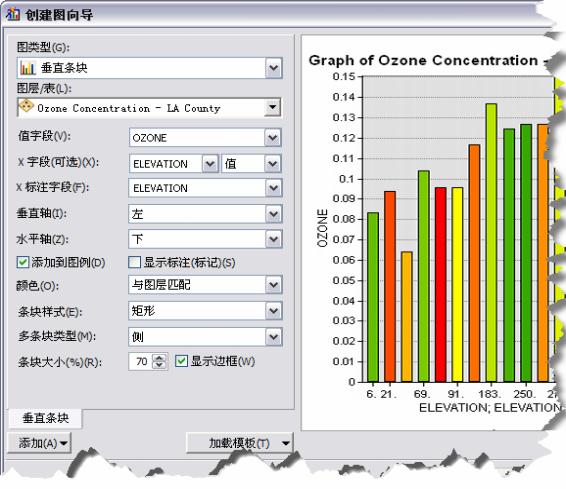The width and height of the screenshot is (566, 489).
Task: Expand the X 字段 ELEVATION dropdown
Action: click(x=210, y=164)
